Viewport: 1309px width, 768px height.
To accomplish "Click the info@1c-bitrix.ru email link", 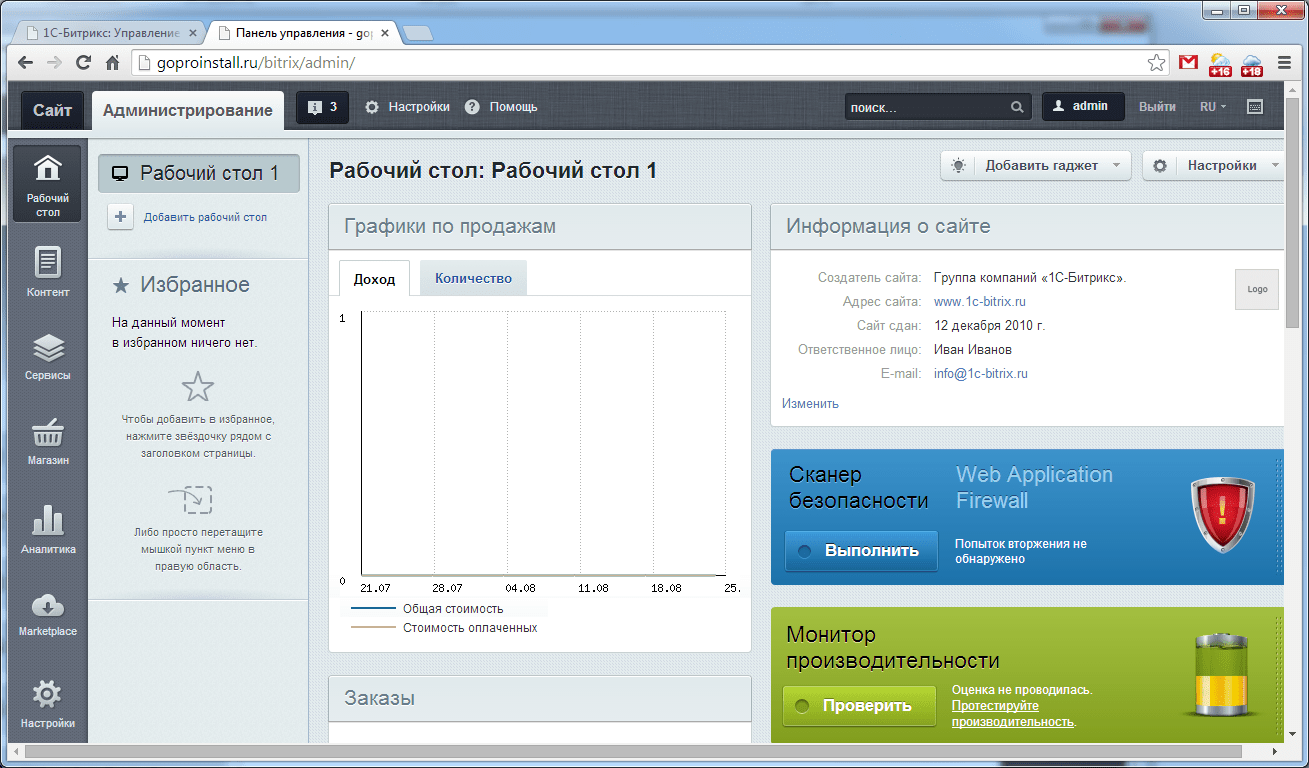I will (x=981, y=374).
